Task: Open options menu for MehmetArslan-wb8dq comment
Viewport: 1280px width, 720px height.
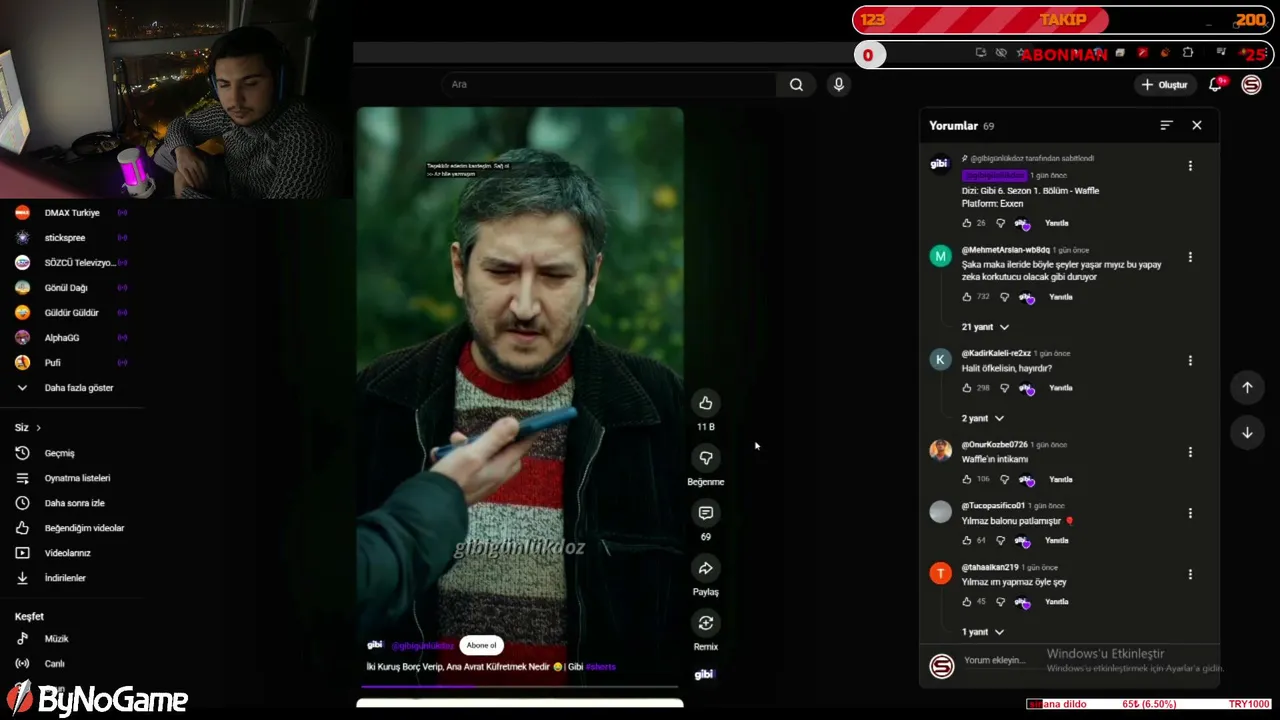Action: click(1190, 257)
